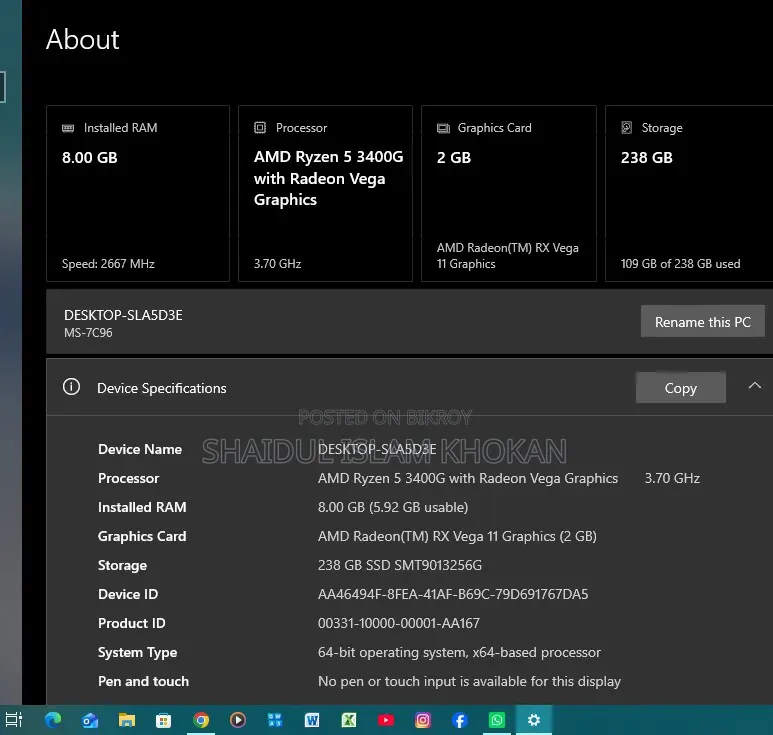Click 3.70 GHz in the specifications Processor row
Image resolution: width=773 pixels, height=735 pixels.
point(672,478)
